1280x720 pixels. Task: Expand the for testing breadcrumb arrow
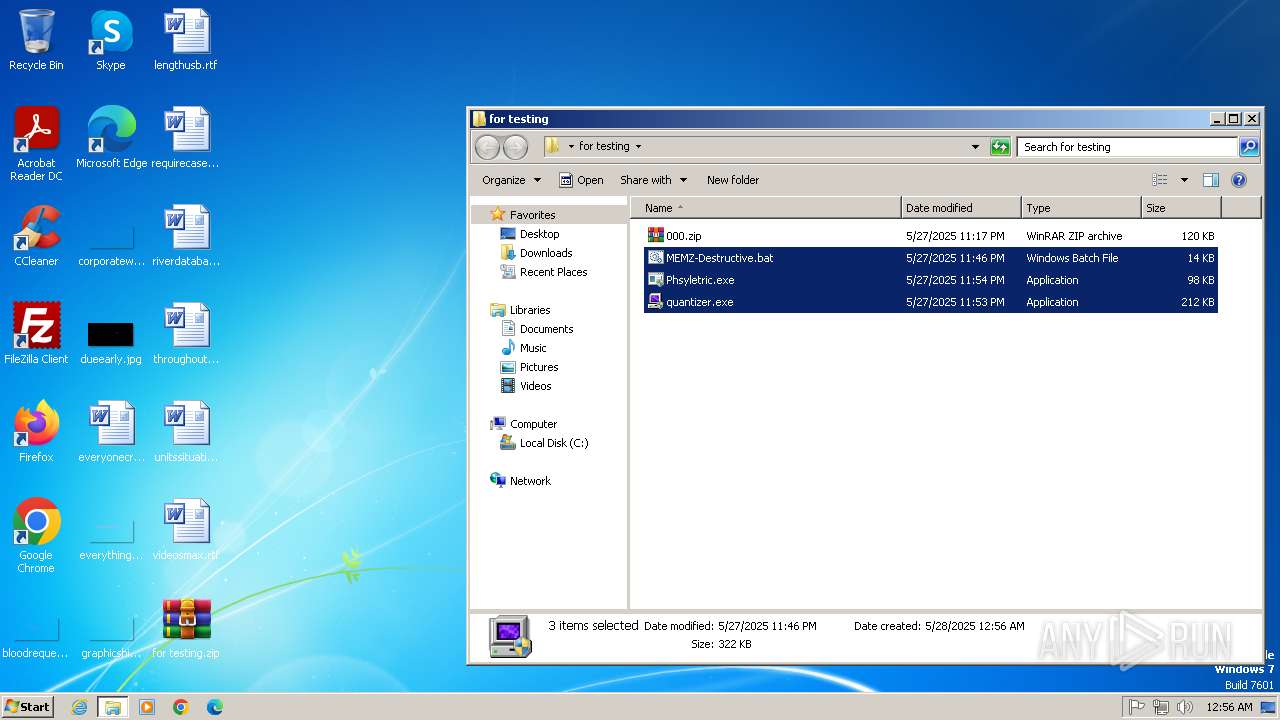tap(638, 147)
